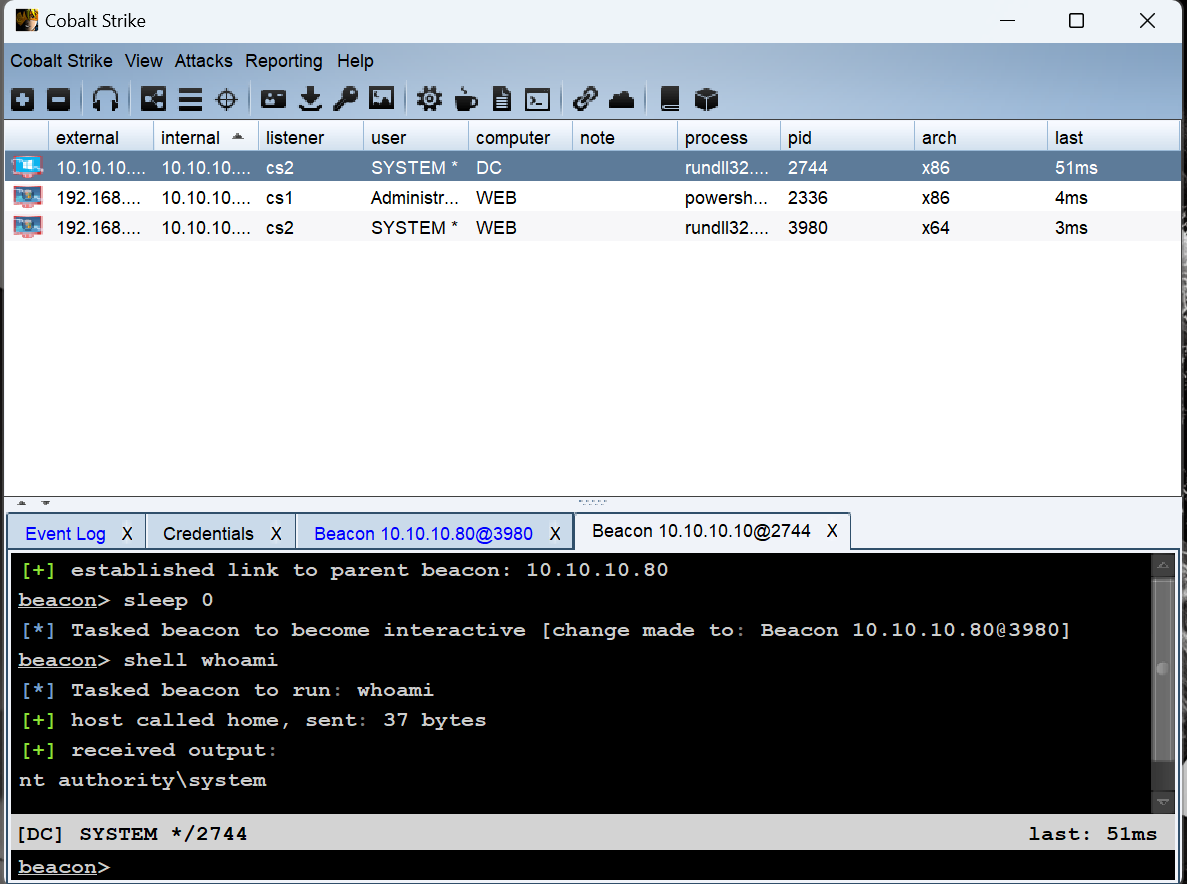Viewport: 1187px width, 884px height.
Task: Click the cloud manage web server icon
Action: click(622, 99)
